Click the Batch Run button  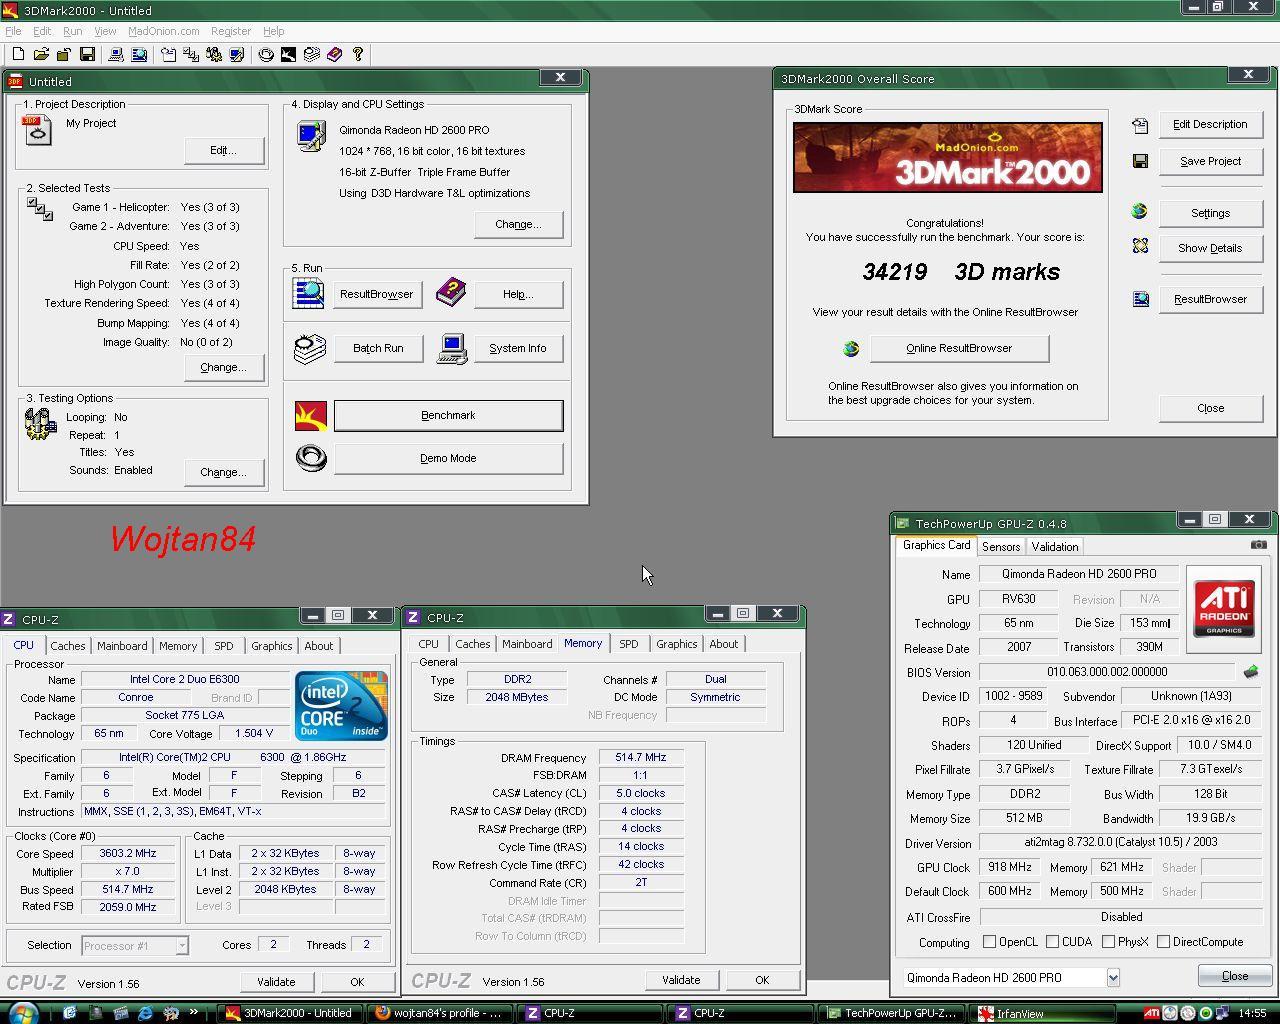378,348
